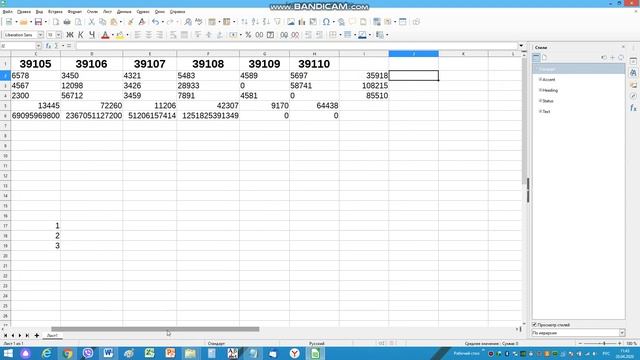Click the Copy icon

point(102,22)
